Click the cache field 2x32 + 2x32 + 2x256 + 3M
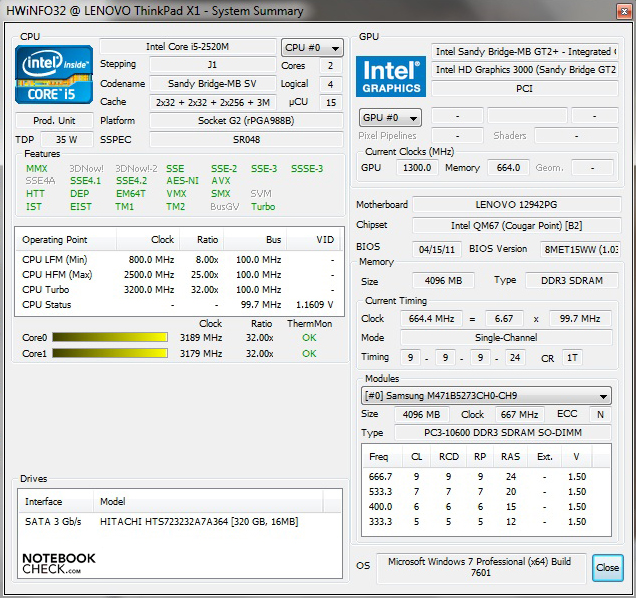This screenshot has height=598, width=636. point(213,102)
